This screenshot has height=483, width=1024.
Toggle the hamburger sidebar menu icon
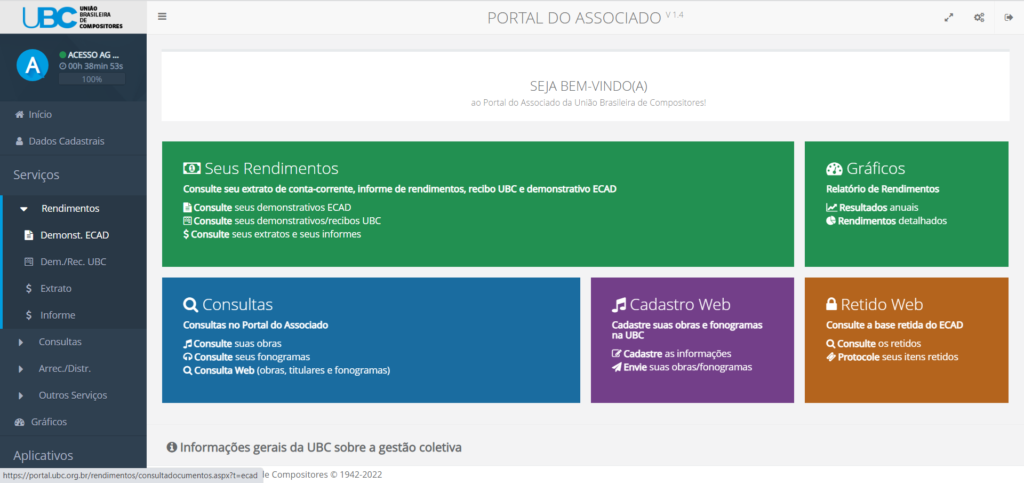(x=162, y=17)
